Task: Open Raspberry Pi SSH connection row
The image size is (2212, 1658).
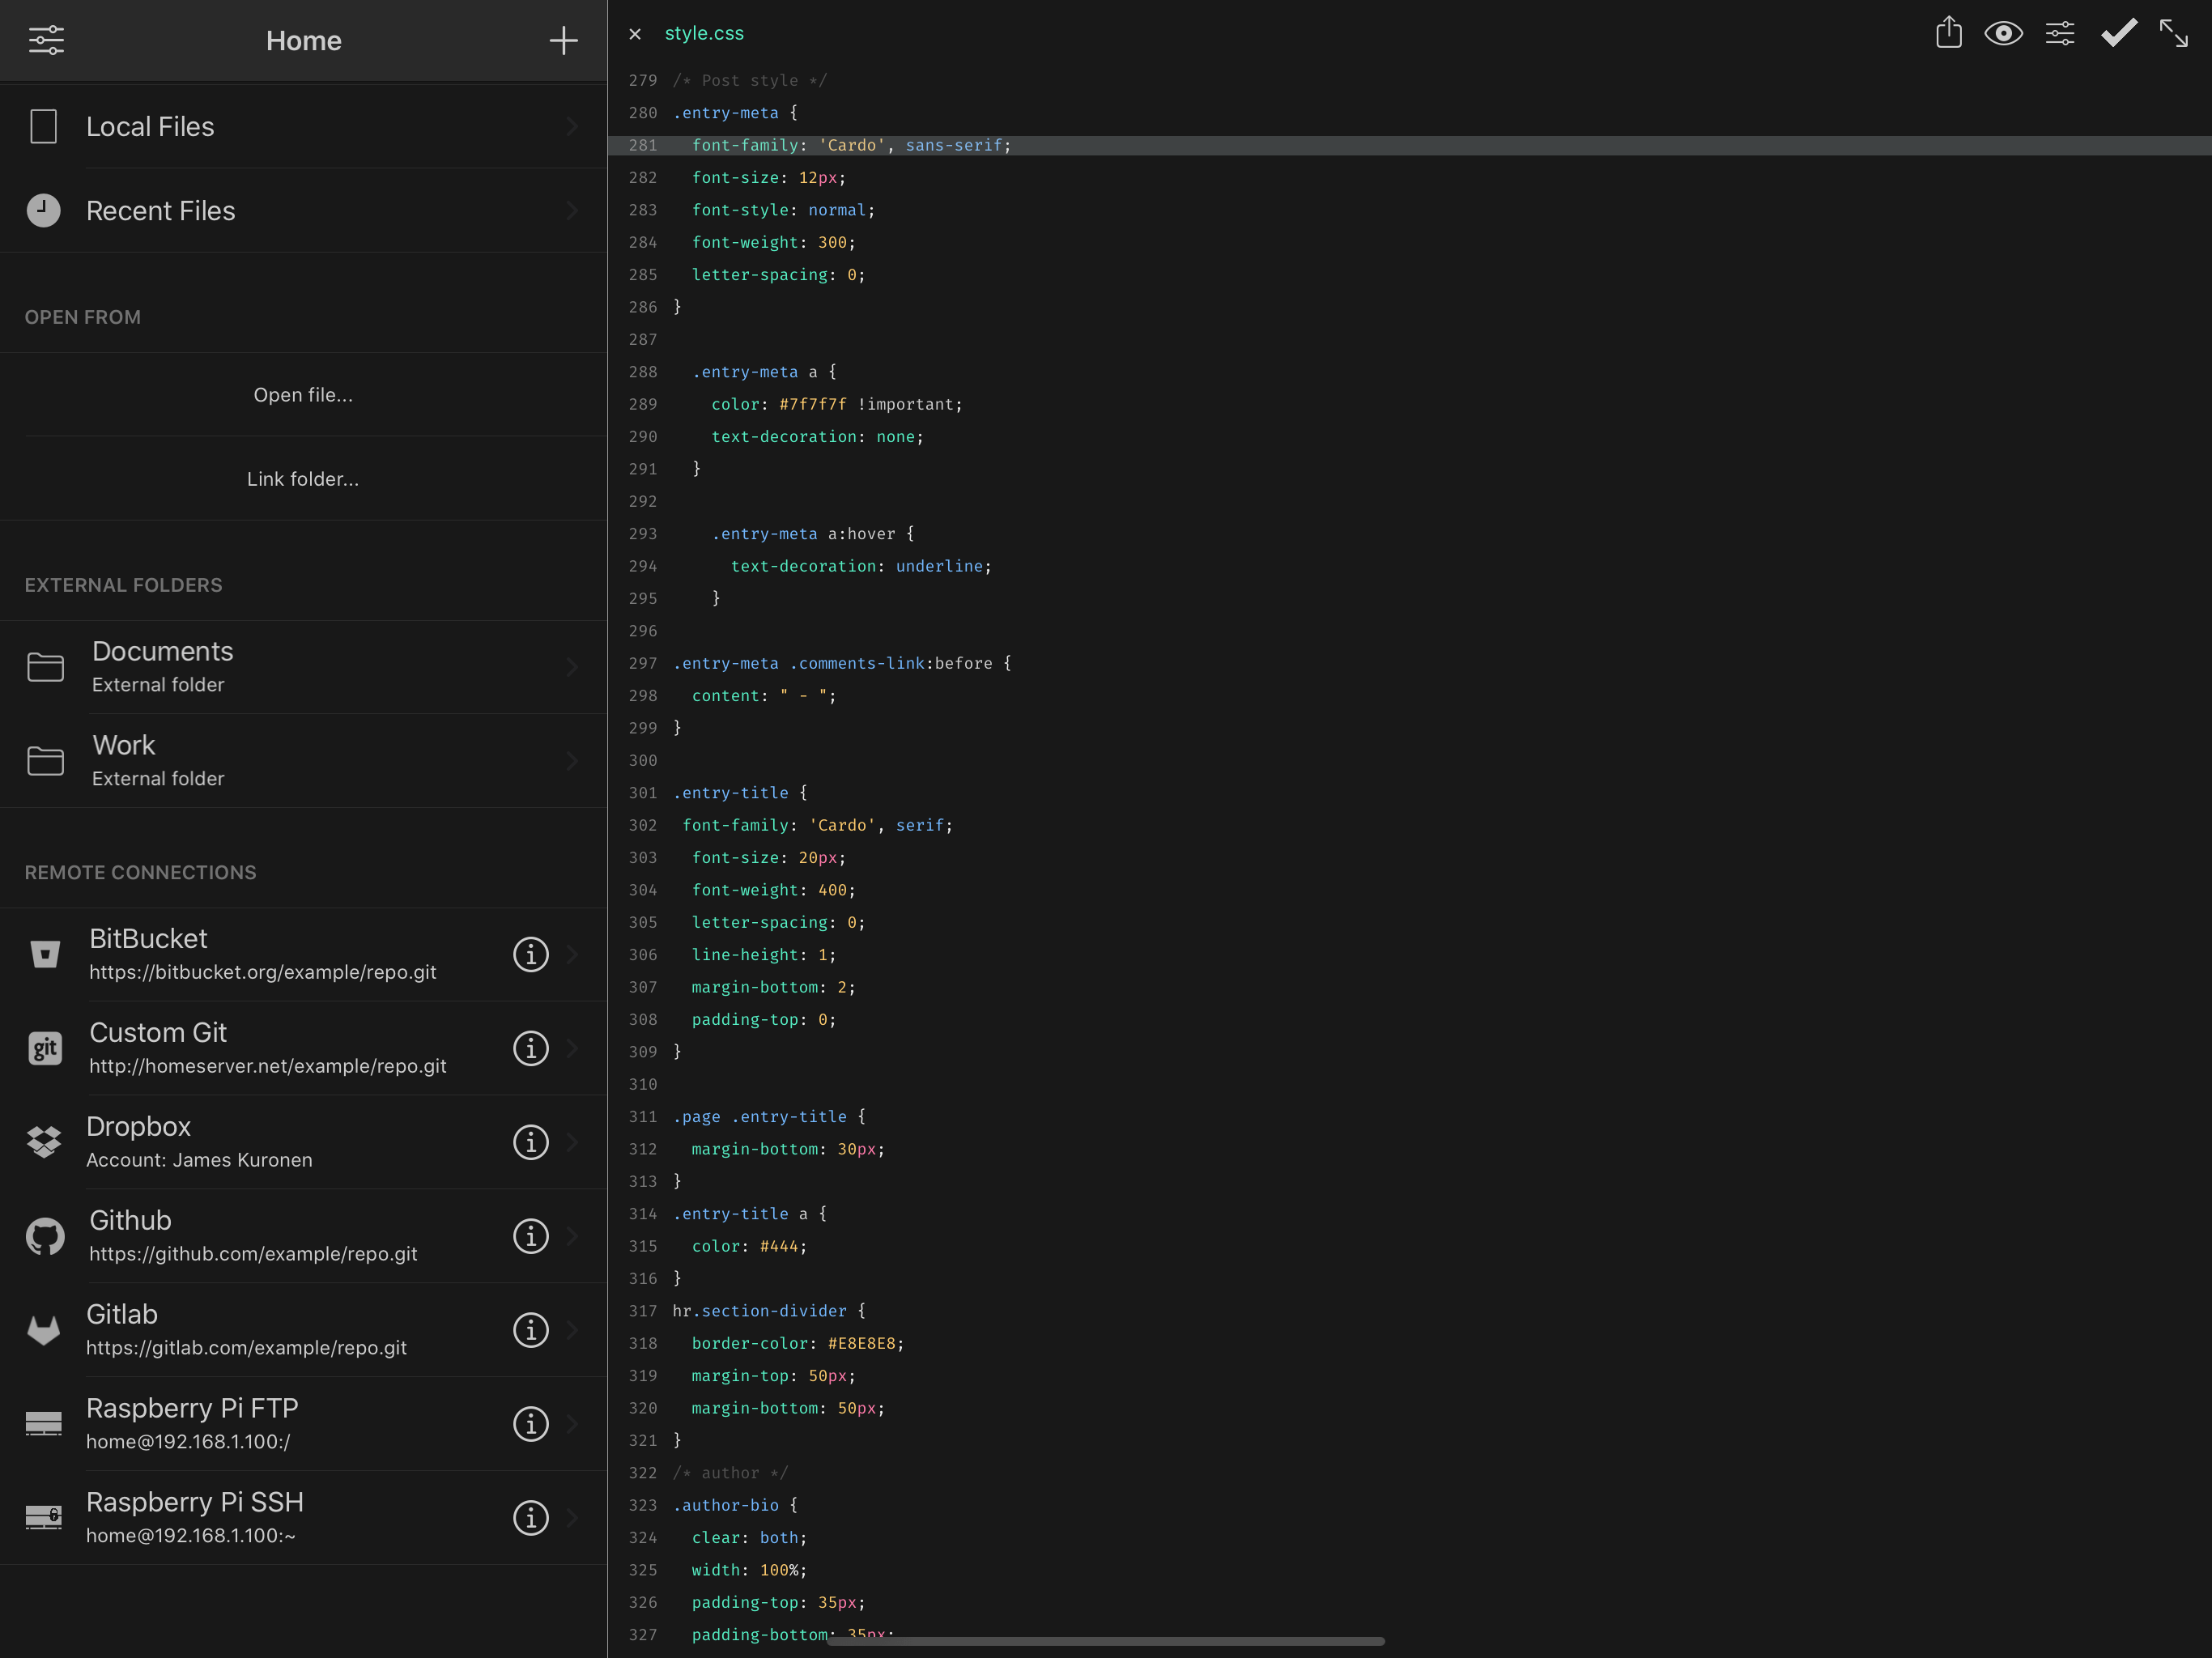Action: [303, 1518]
